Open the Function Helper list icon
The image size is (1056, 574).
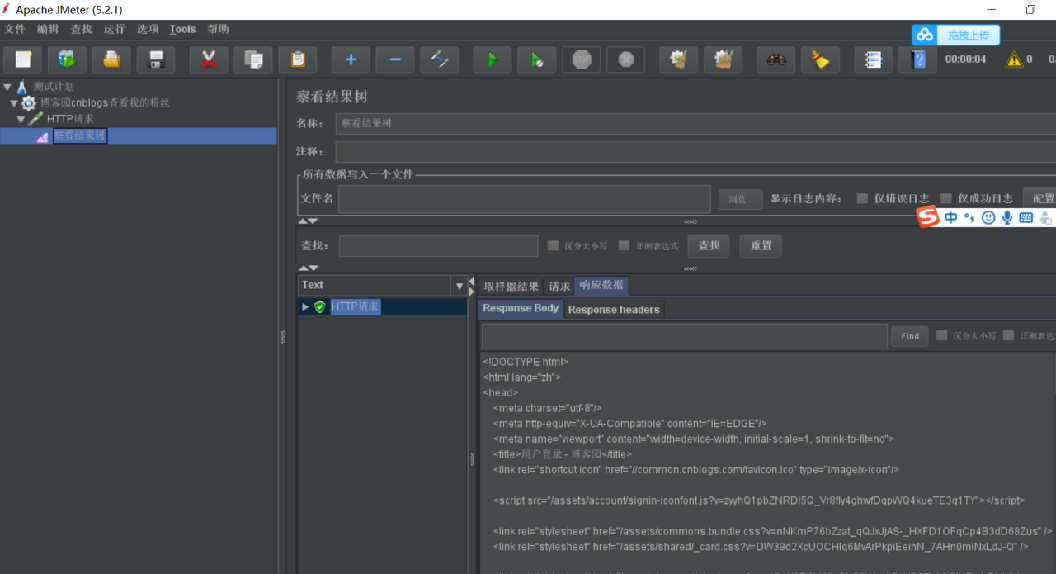coord(873,59)
